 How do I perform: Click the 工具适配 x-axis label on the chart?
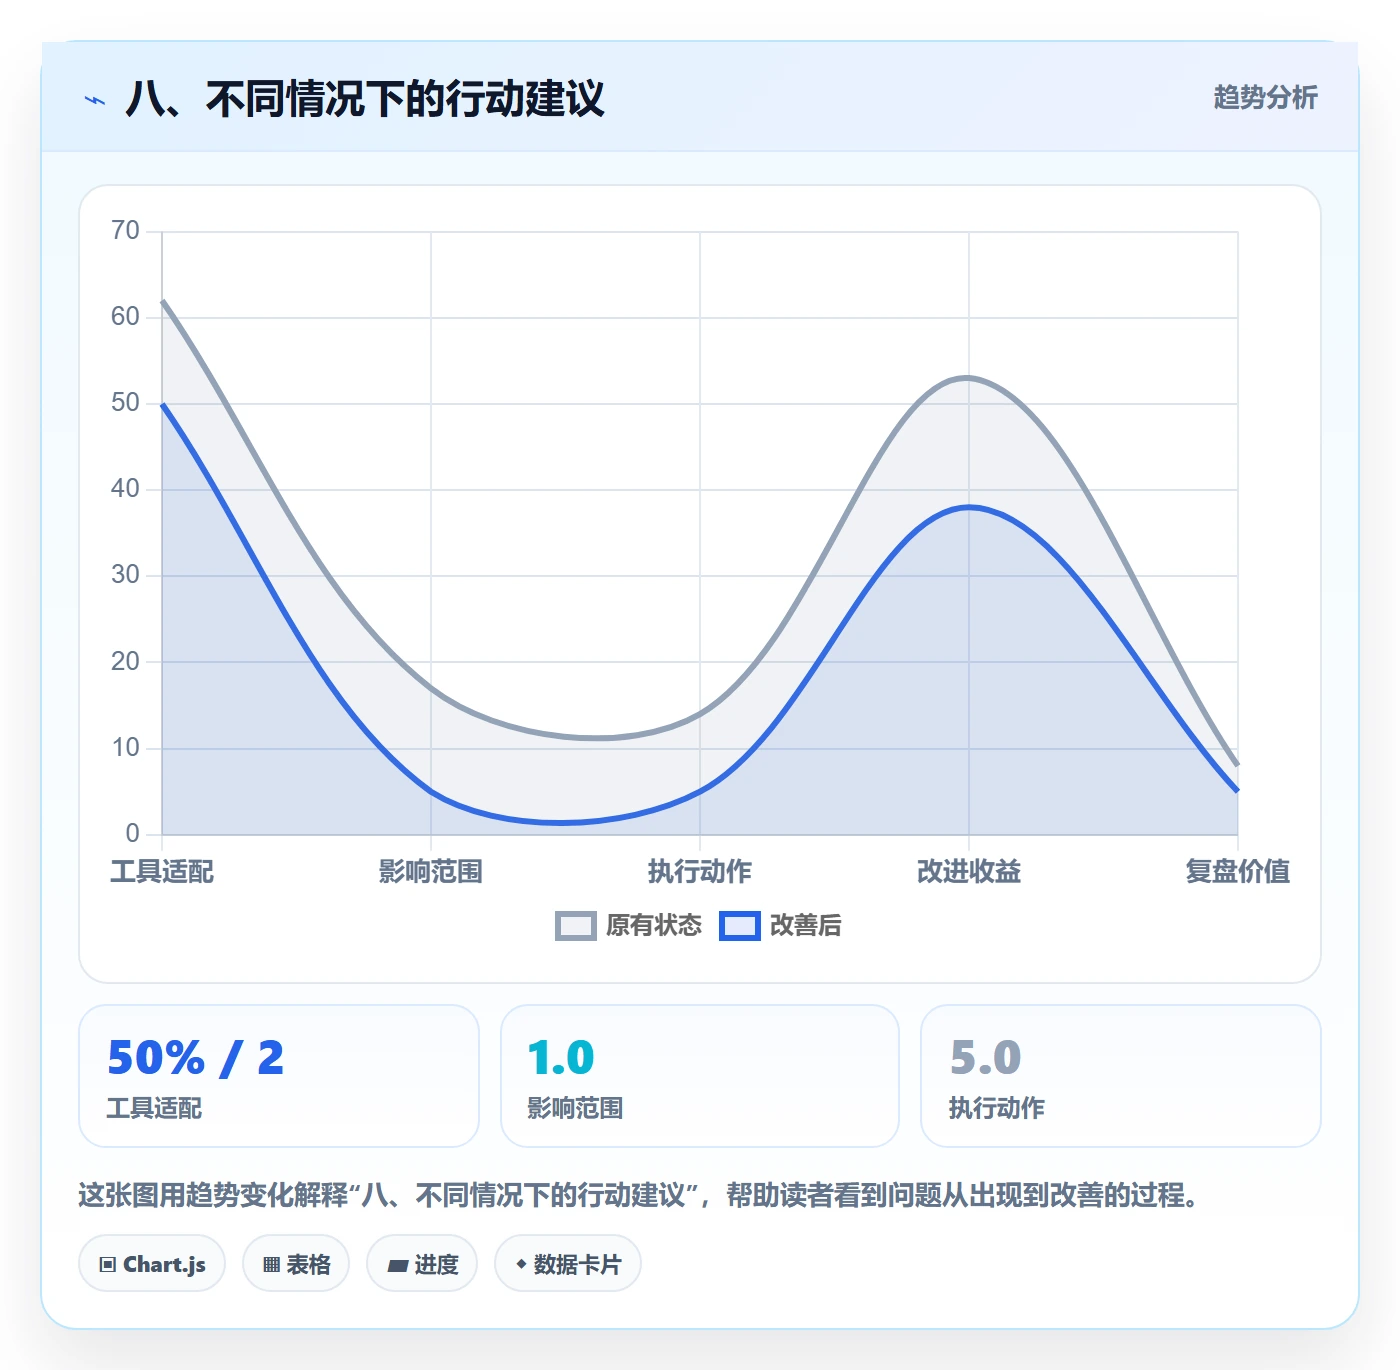point(162,872)
